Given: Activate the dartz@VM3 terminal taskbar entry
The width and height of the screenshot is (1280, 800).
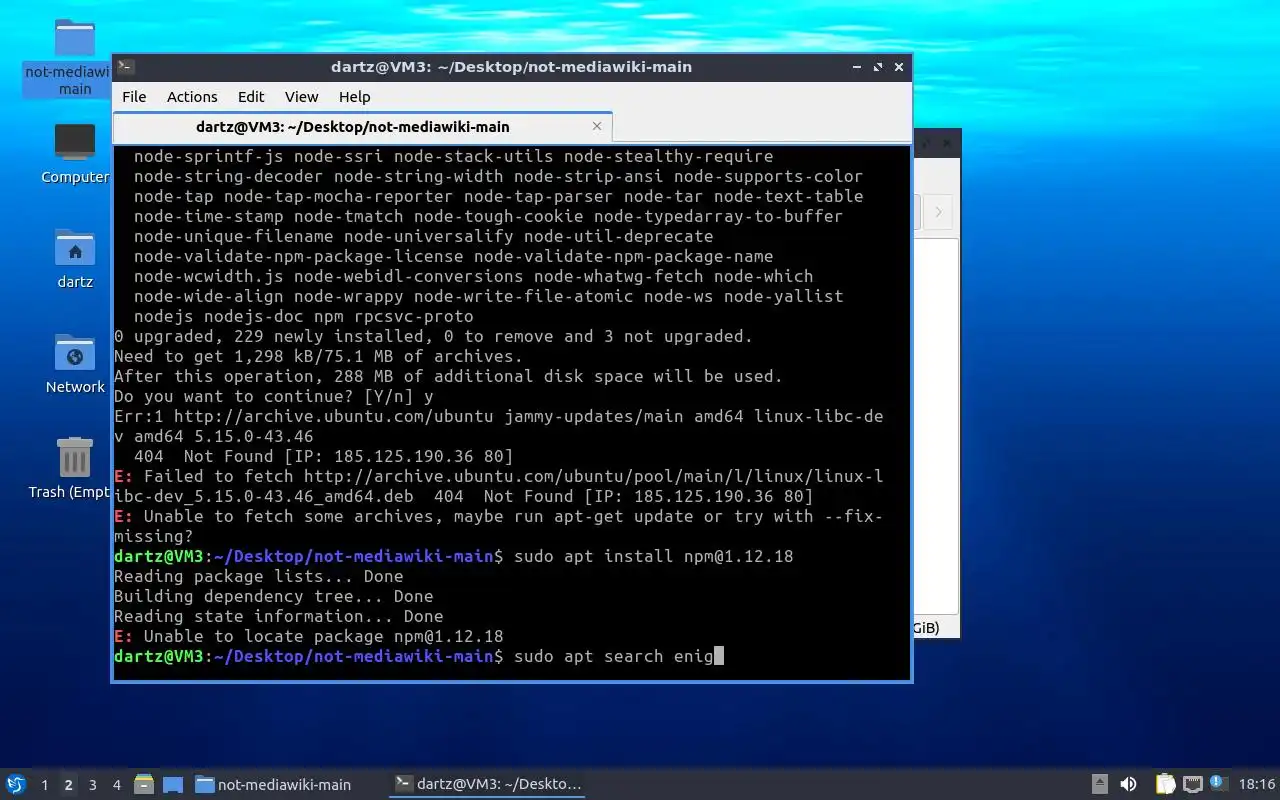Looking at the screenshot, I should (x=488, y=785).
